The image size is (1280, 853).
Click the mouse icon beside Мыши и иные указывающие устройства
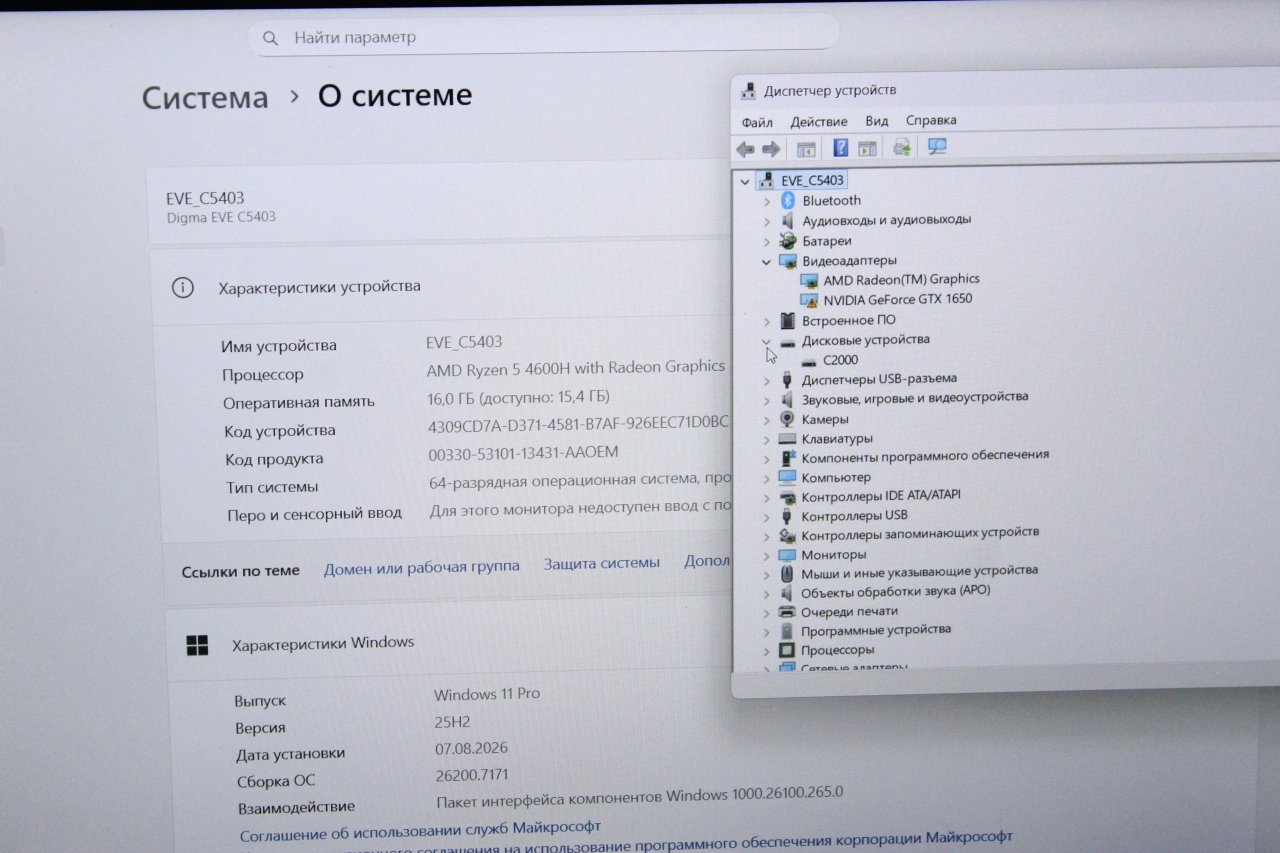[786, 574]
